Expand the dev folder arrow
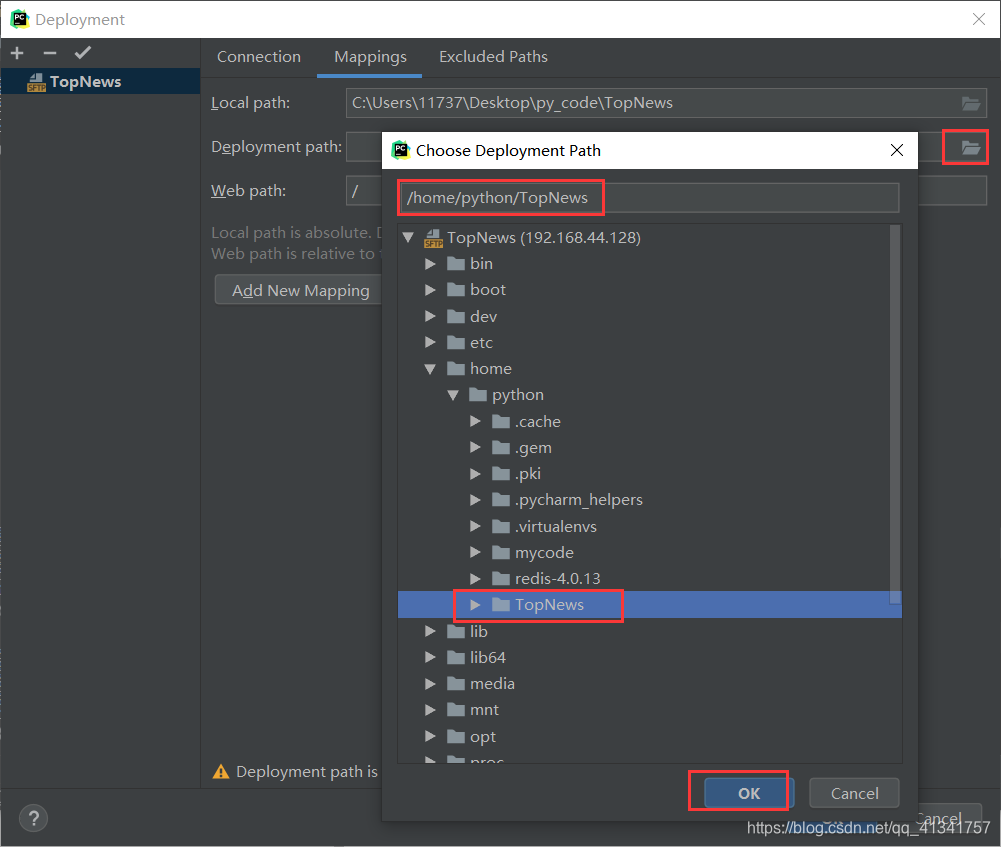Viewport: 1001px width, 847px height. point(430,317)
